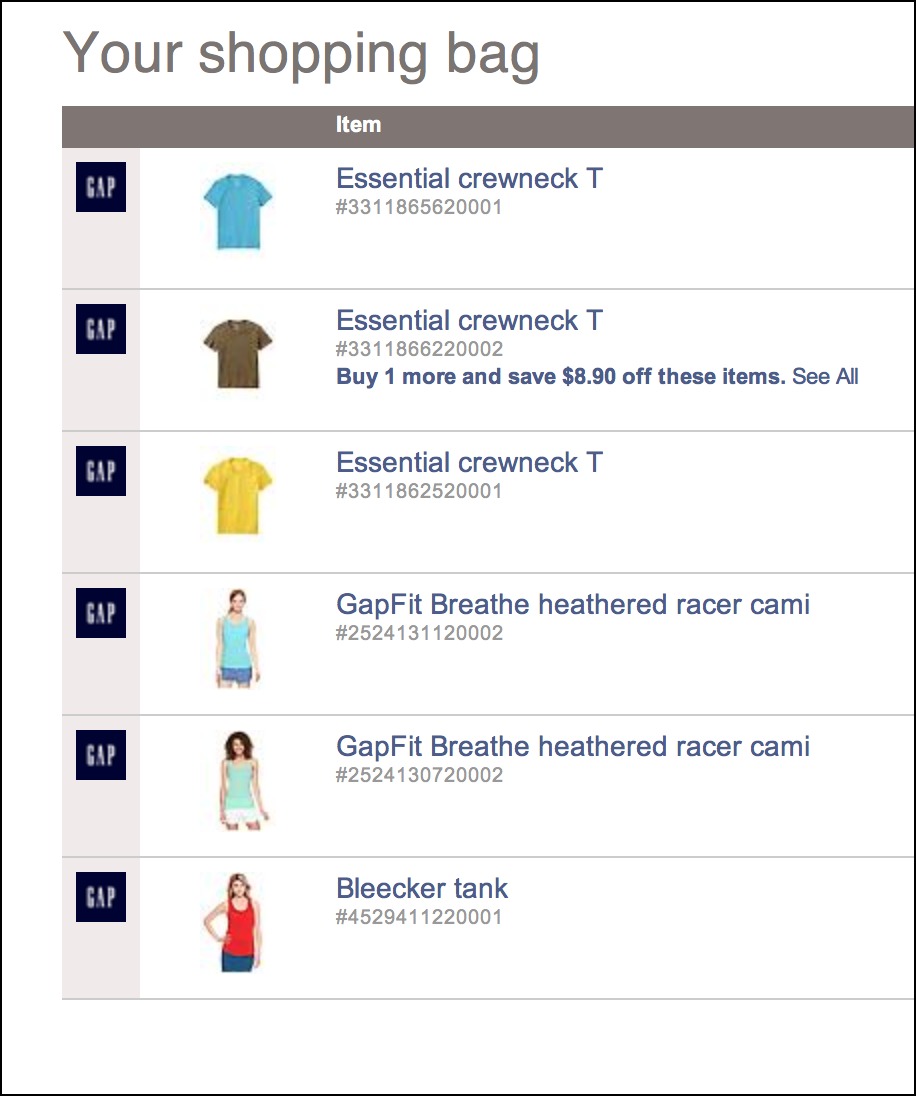916x1096 pixels.
Task: Open the brown crewneck T-shirt thumbnail
Action: pyautogui.click(x=237, y=354)
